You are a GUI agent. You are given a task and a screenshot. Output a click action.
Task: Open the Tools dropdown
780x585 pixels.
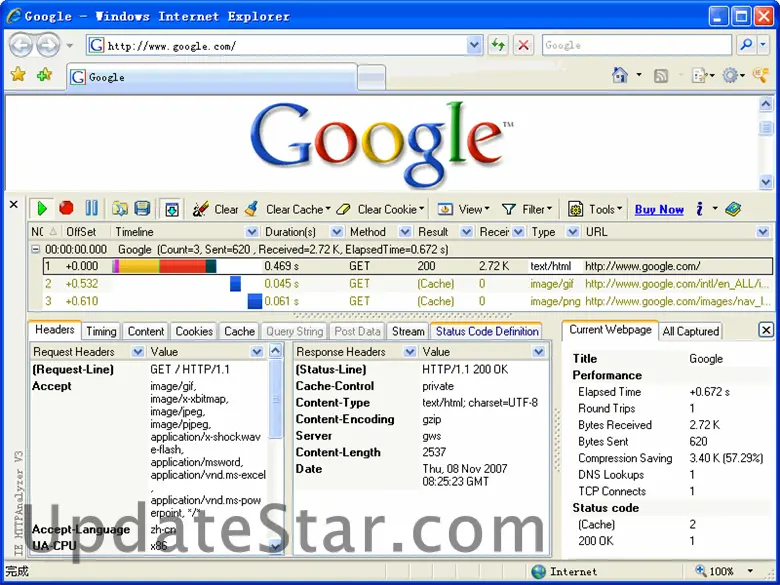click(595, 209)
